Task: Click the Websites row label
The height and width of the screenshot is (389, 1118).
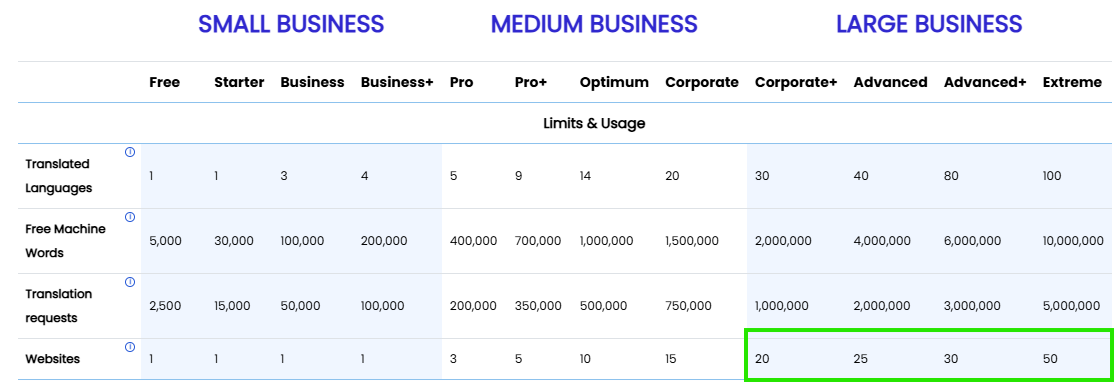Action: 53,359
